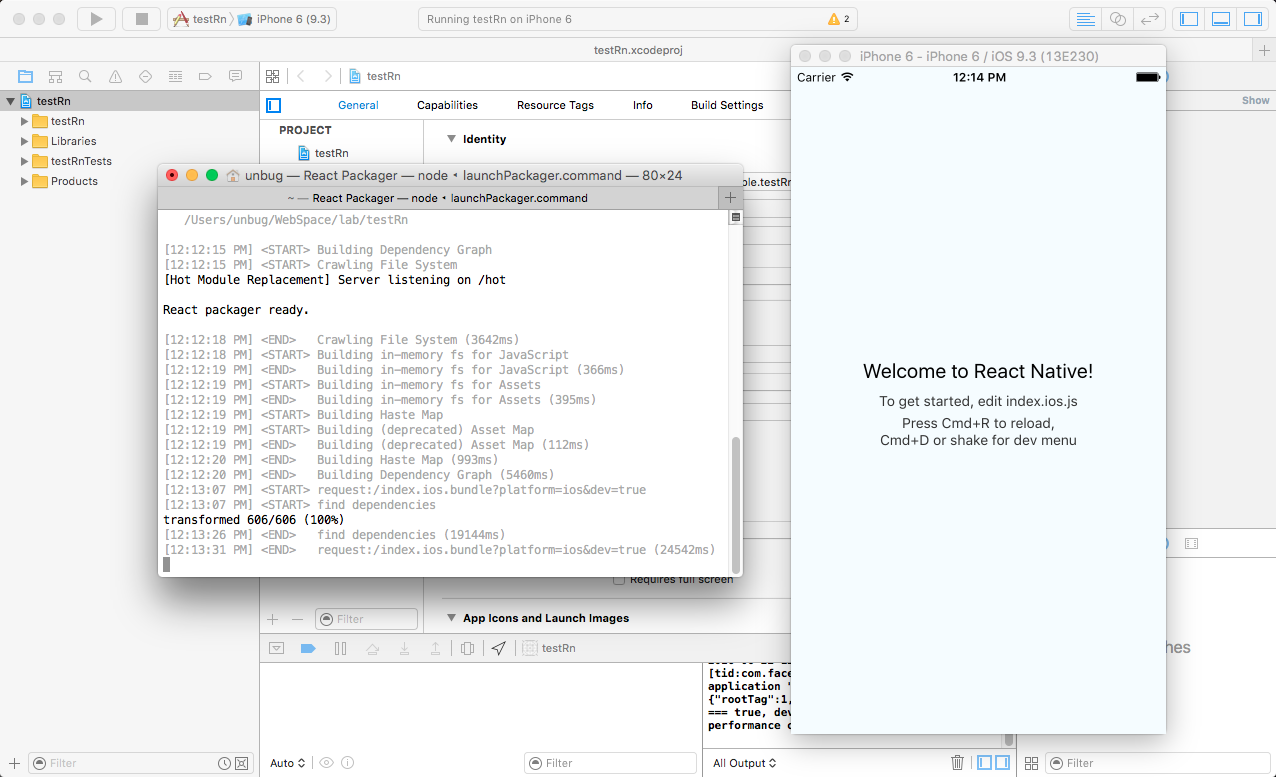This screenshot has width=1276, height=777.
Task: Open Debug View Hierarchy
Action: 467,648
